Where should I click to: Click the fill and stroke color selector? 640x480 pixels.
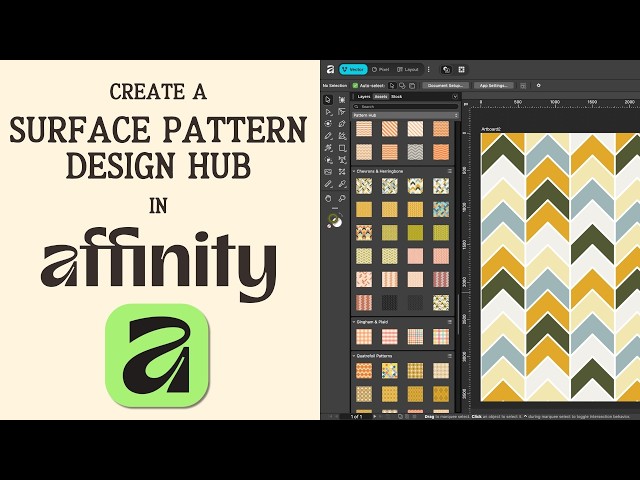tap(335, 221)
